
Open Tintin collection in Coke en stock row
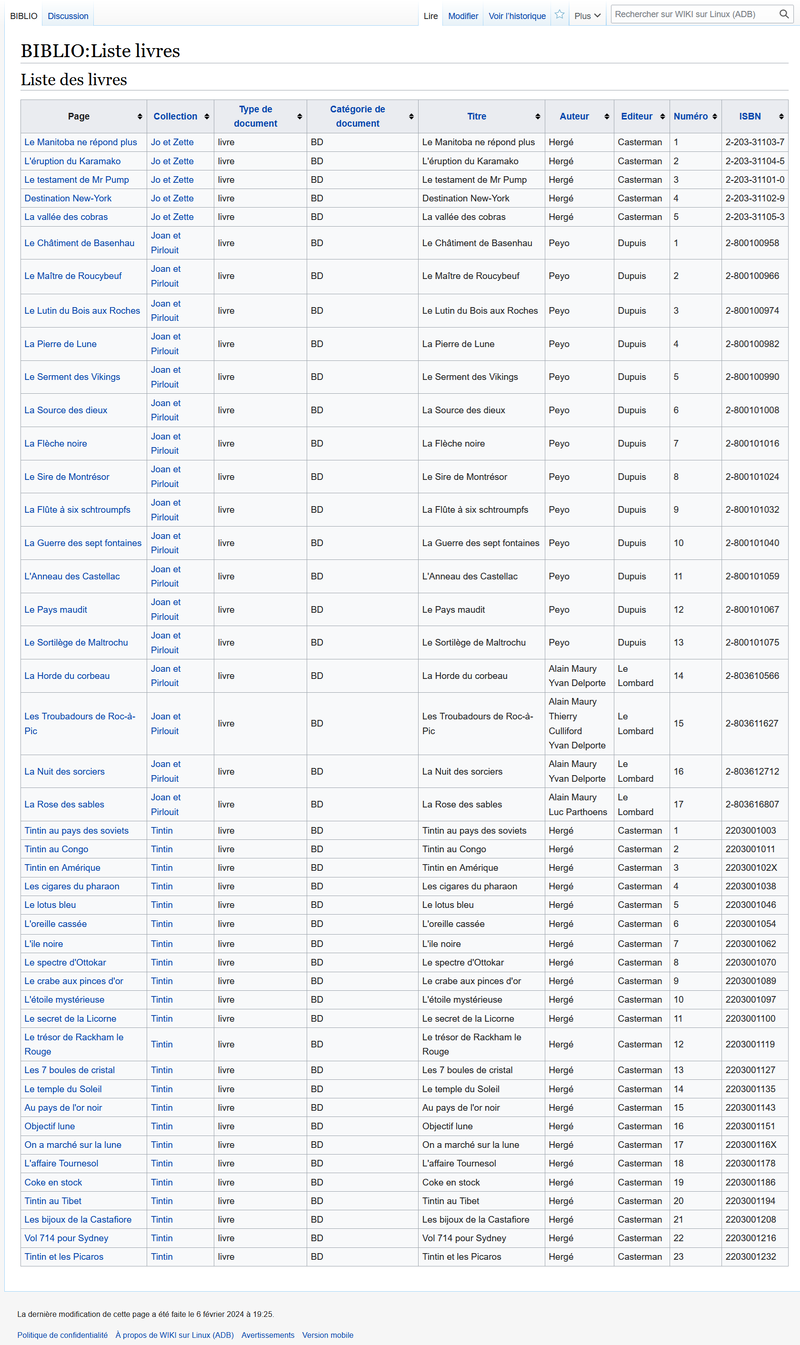tap(162, 1182)
